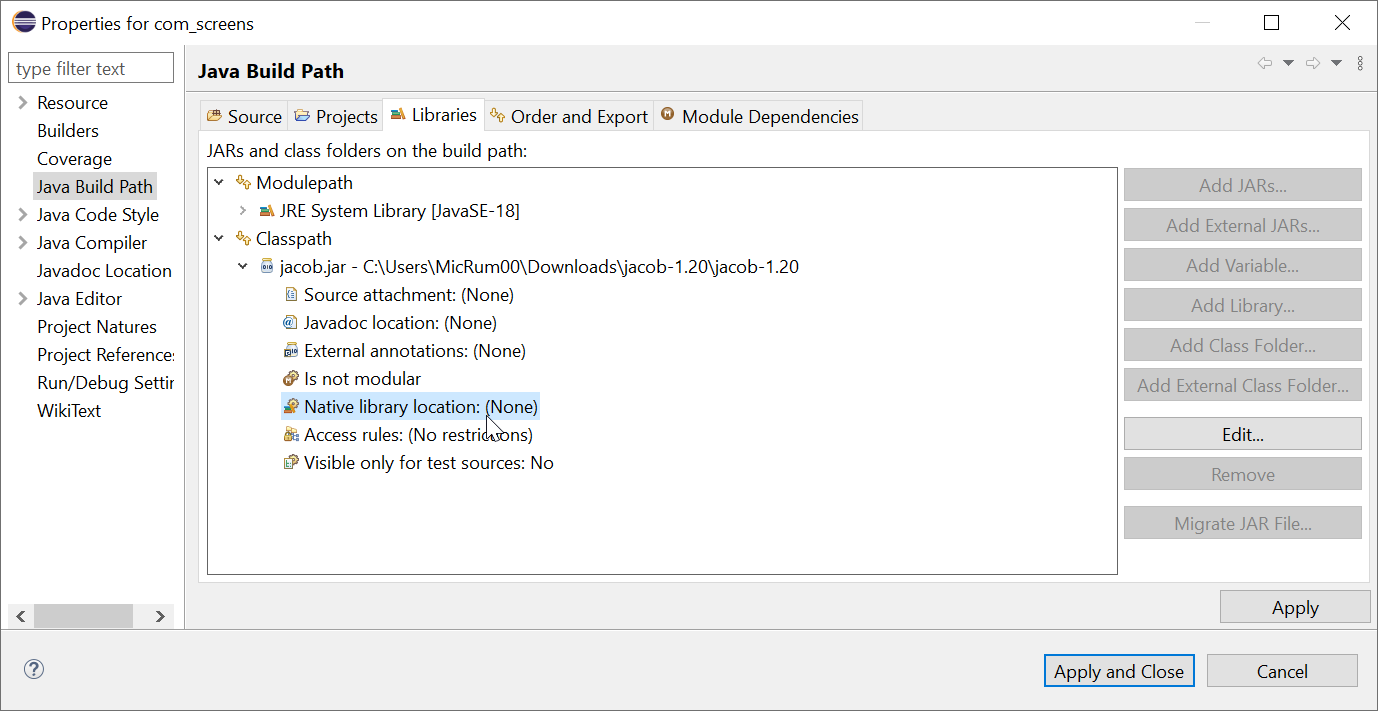Open Project References page

pyautogui.click(x=105, y=355)
